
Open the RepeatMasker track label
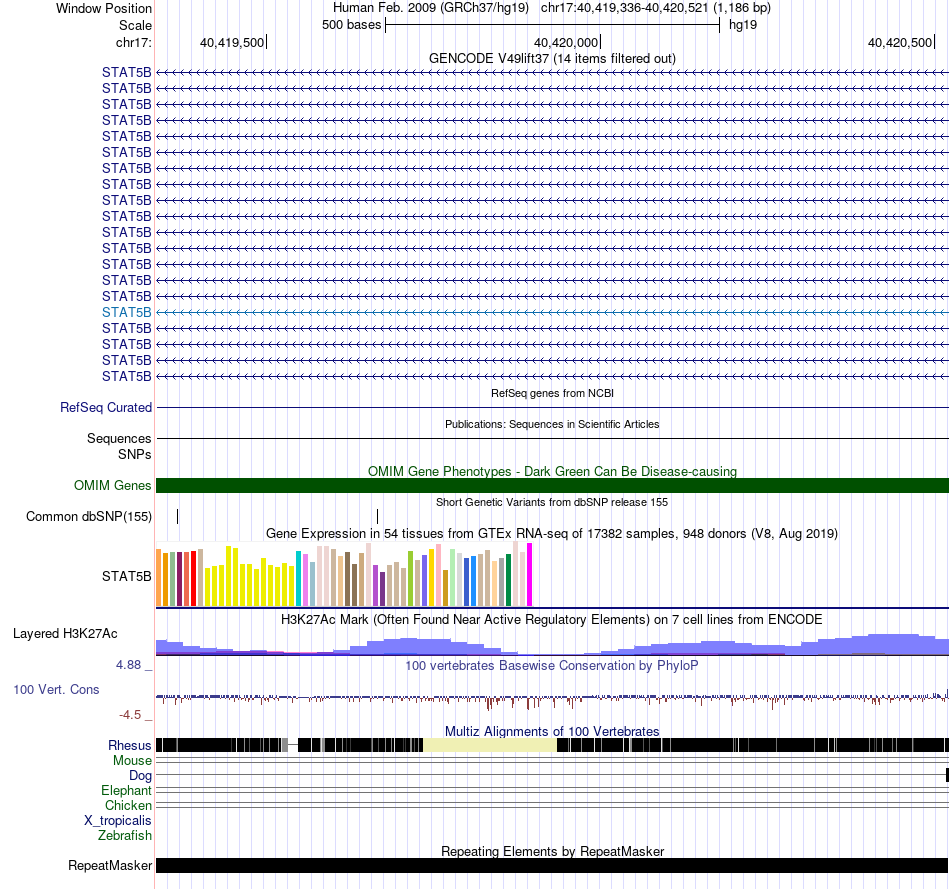(x=110, y=865)
